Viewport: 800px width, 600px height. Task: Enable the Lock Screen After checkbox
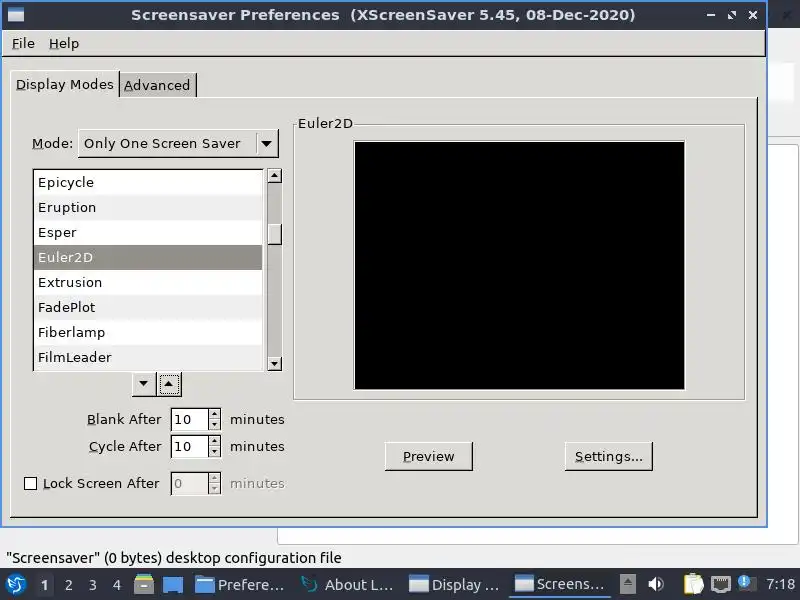click(x=31, y=483)
